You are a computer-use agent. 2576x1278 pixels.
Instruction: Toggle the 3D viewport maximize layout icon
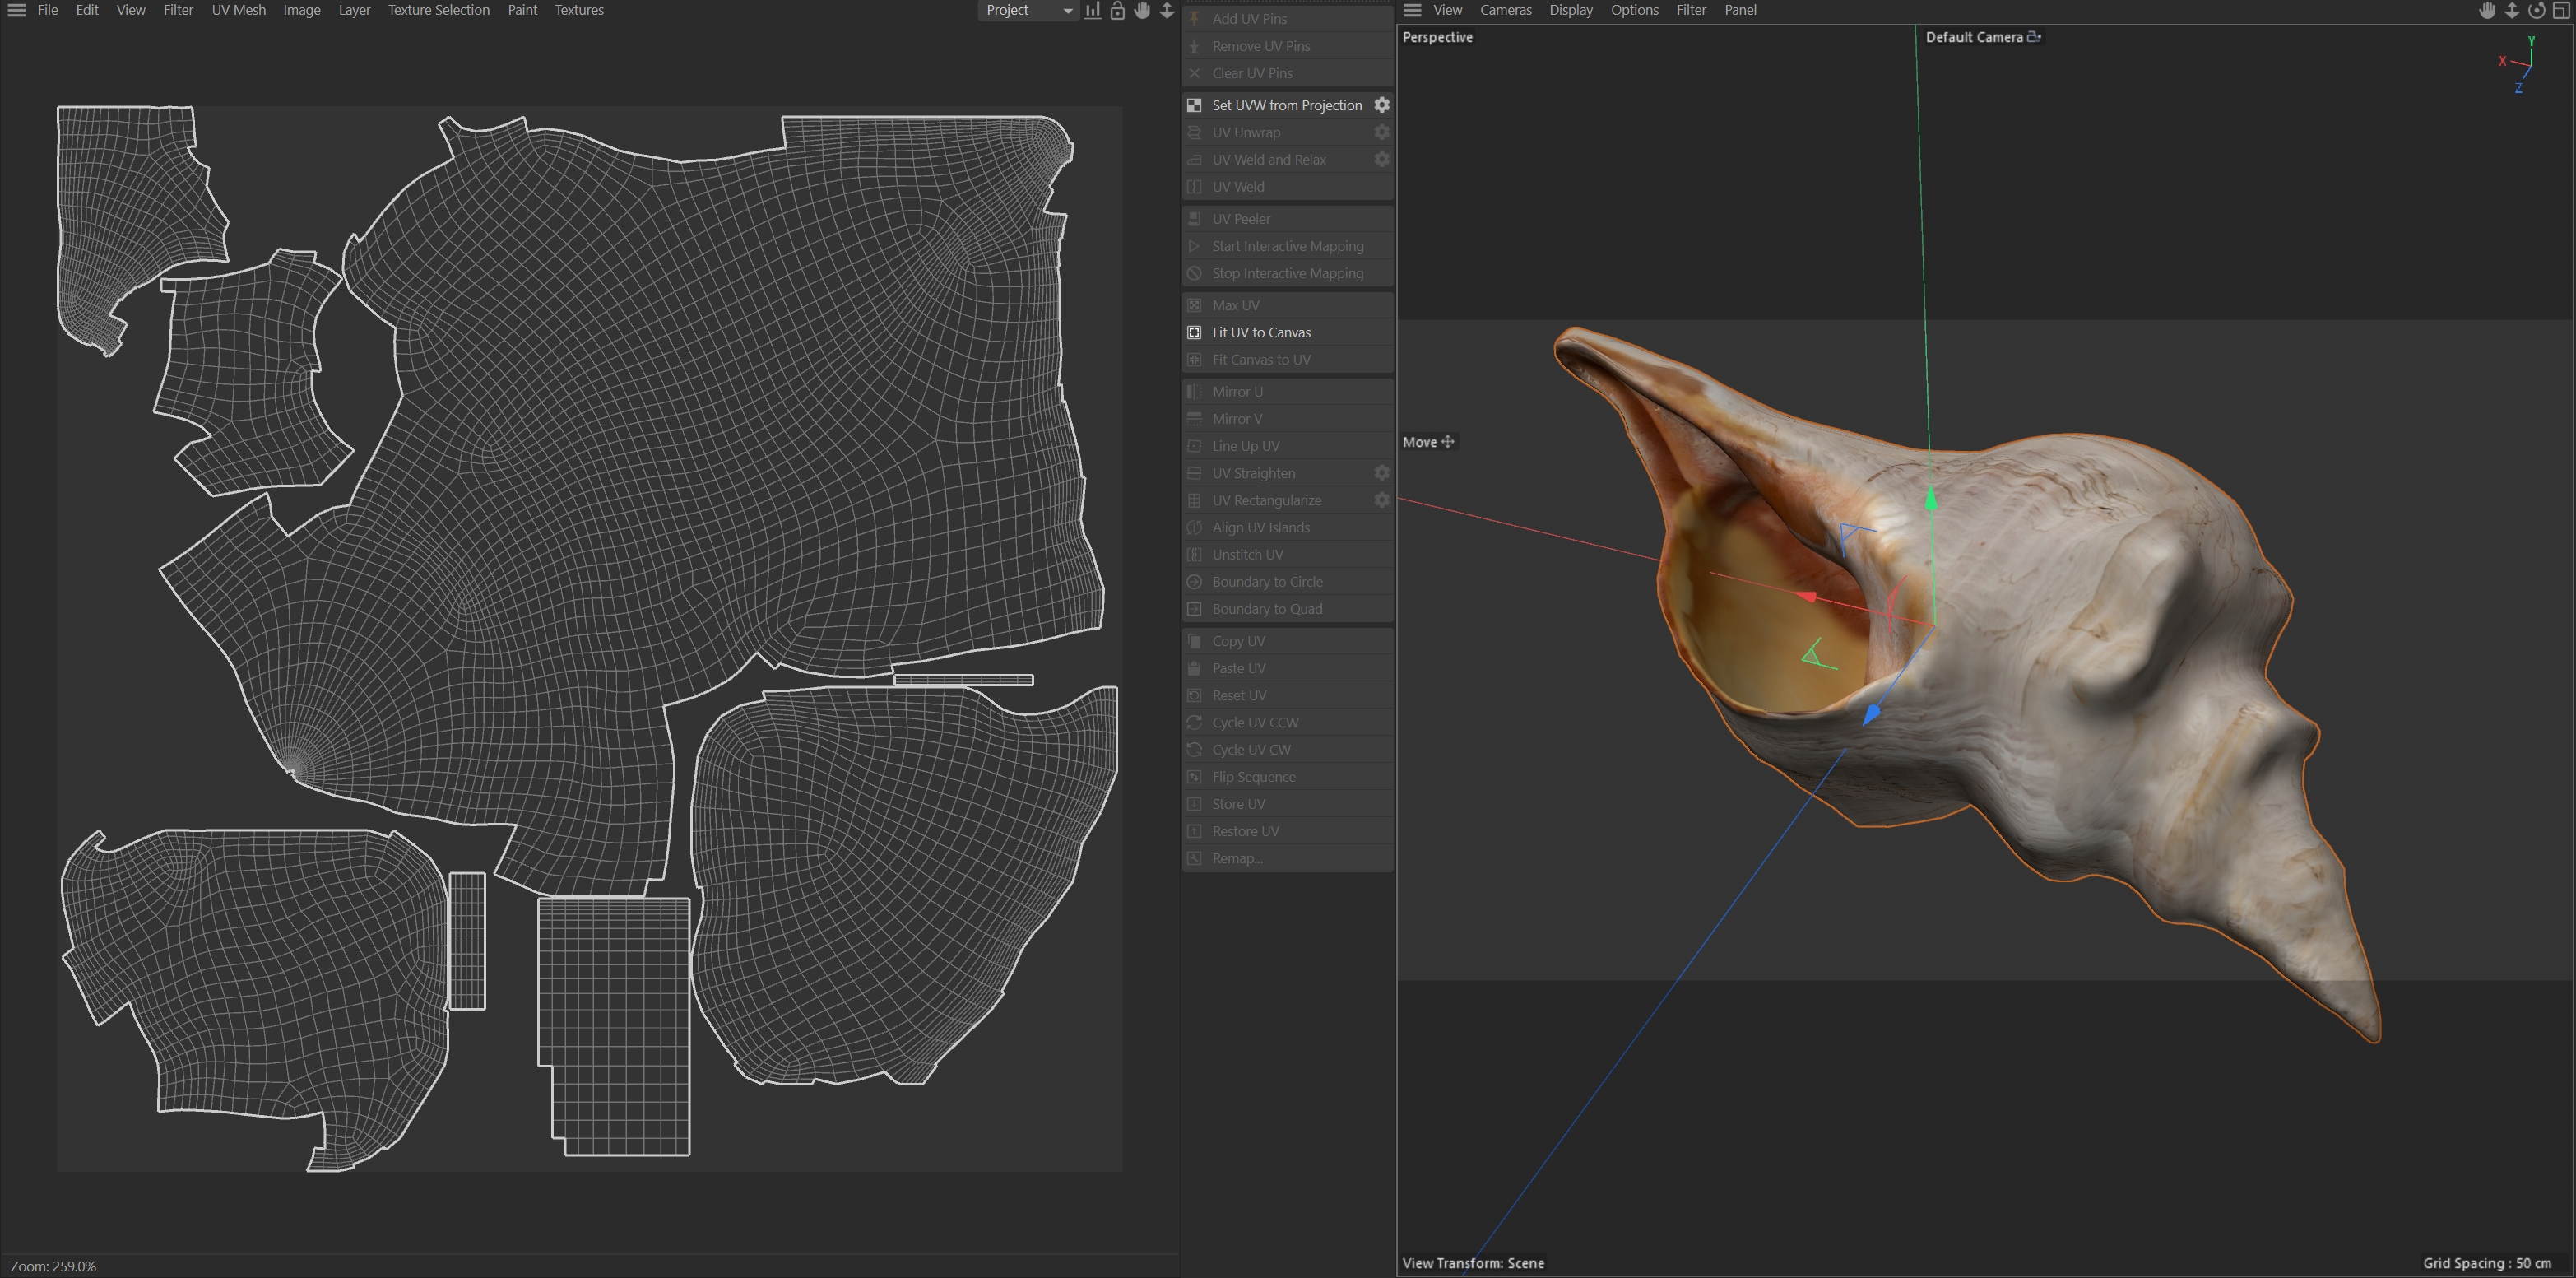pos(2561,10)
